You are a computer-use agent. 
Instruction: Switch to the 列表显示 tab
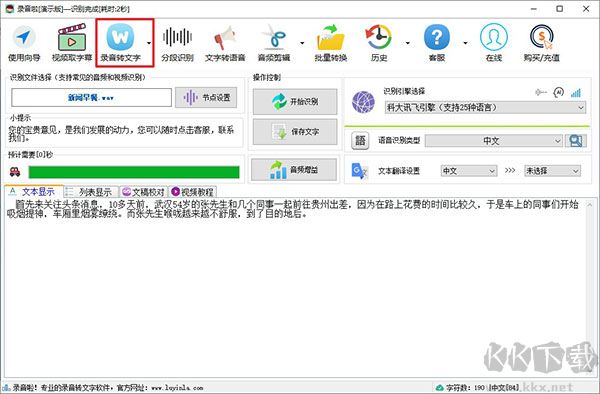click(91, 192)
